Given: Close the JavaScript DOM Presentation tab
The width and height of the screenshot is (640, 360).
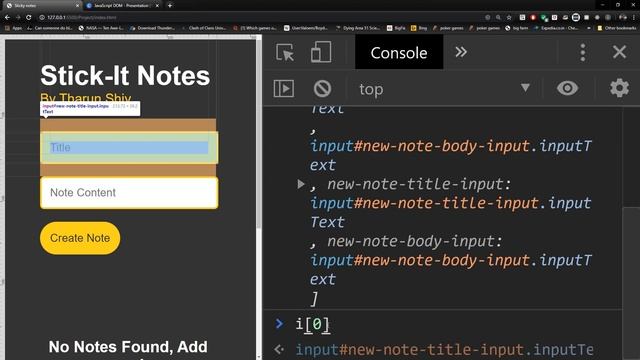Looking at the screenshot, I should (157, 6).
